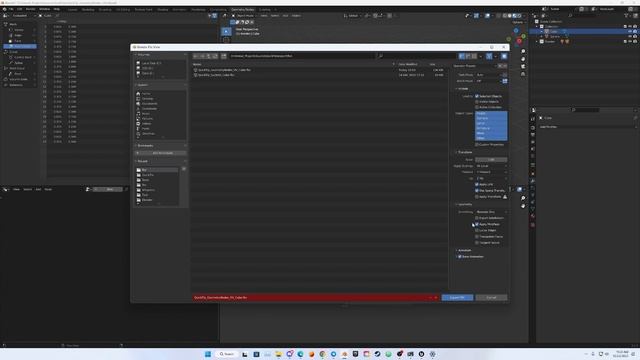640x360 pixels.
Task: Click viewport zoom magnifier icon behind dialog
Action: pos(523,51)
